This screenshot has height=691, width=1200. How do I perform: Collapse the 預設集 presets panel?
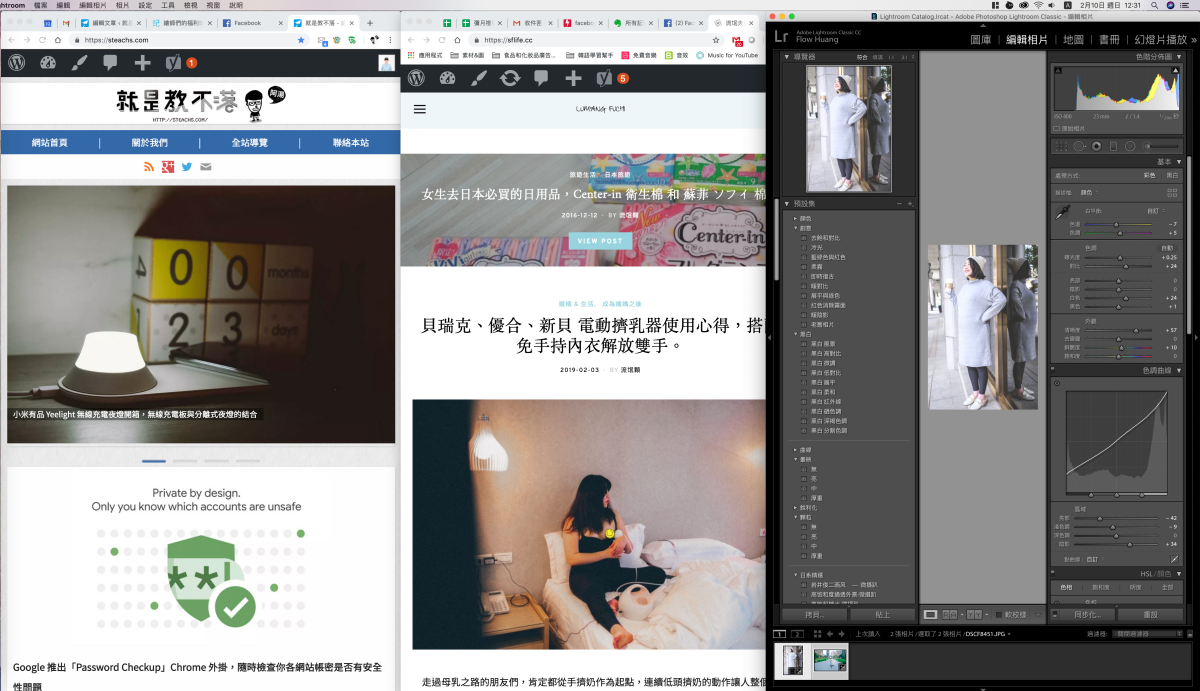click(x=786, y=203)
